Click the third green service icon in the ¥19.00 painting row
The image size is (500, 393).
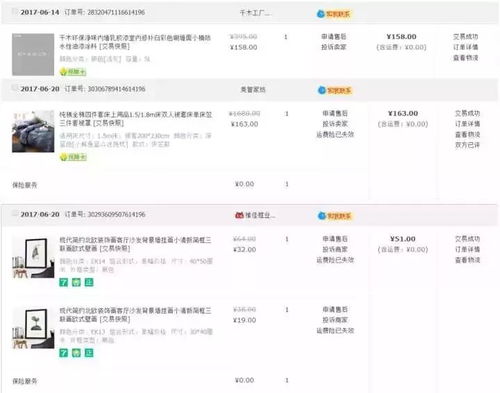coord(89,353)
